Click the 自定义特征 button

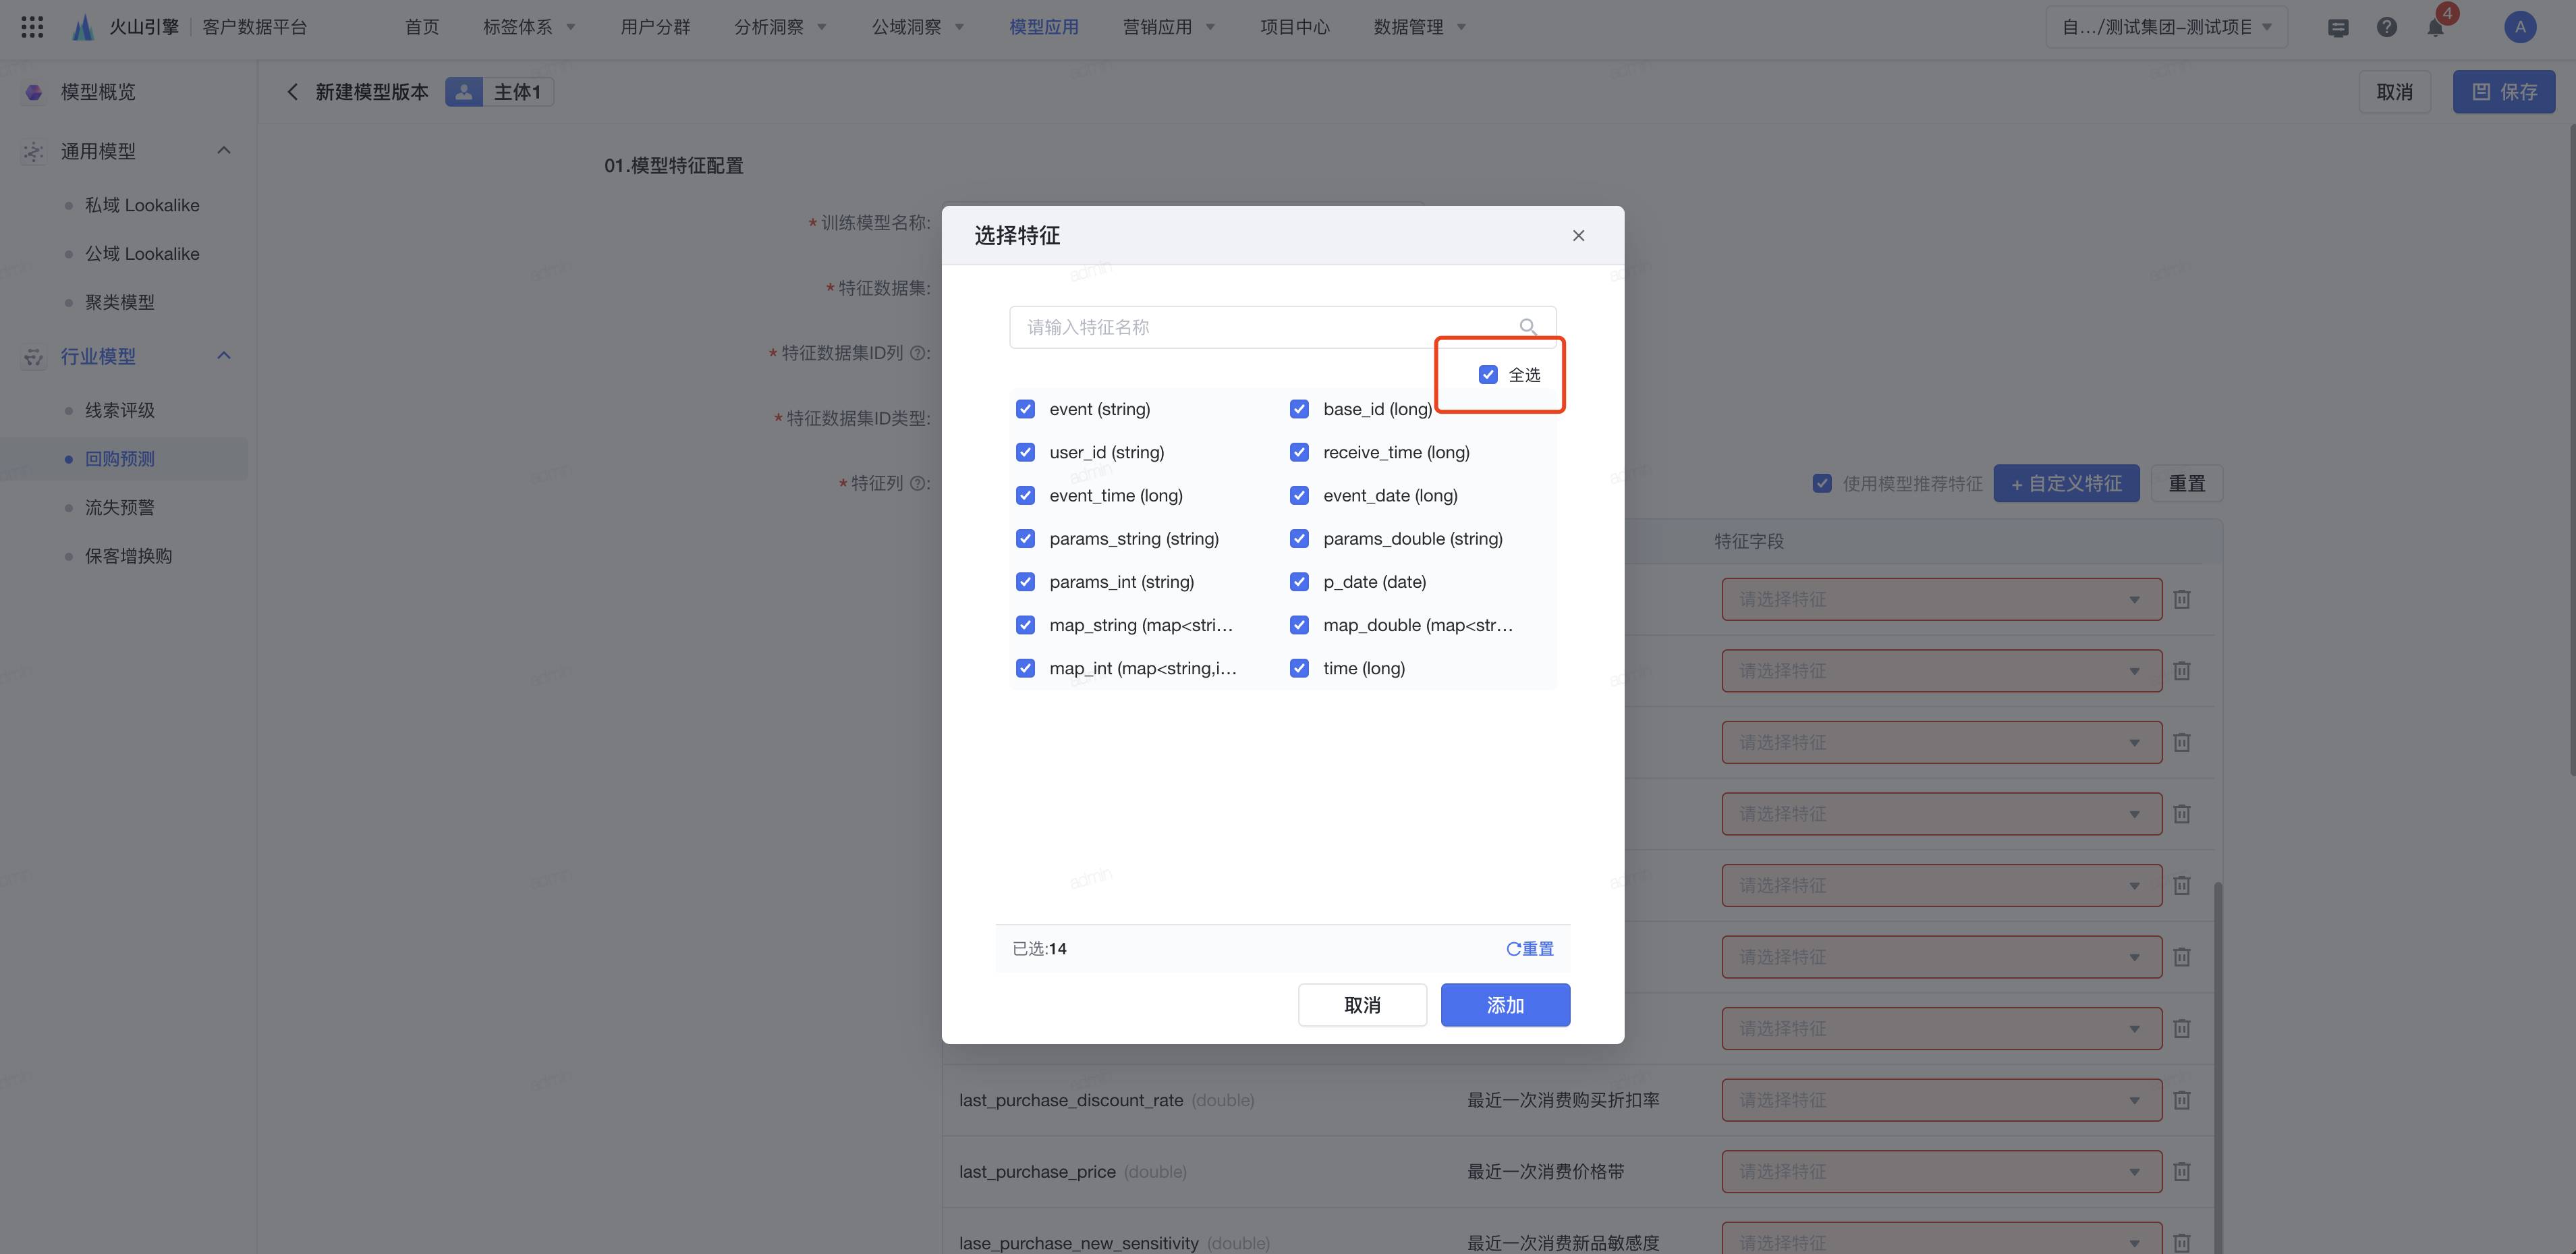[2066, 483]
